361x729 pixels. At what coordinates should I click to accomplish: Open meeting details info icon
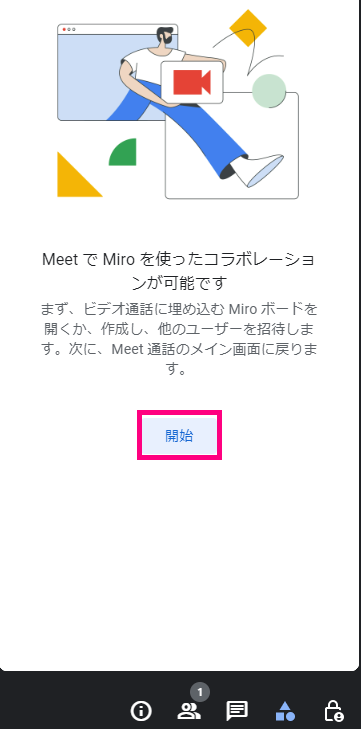click(141, 710)
